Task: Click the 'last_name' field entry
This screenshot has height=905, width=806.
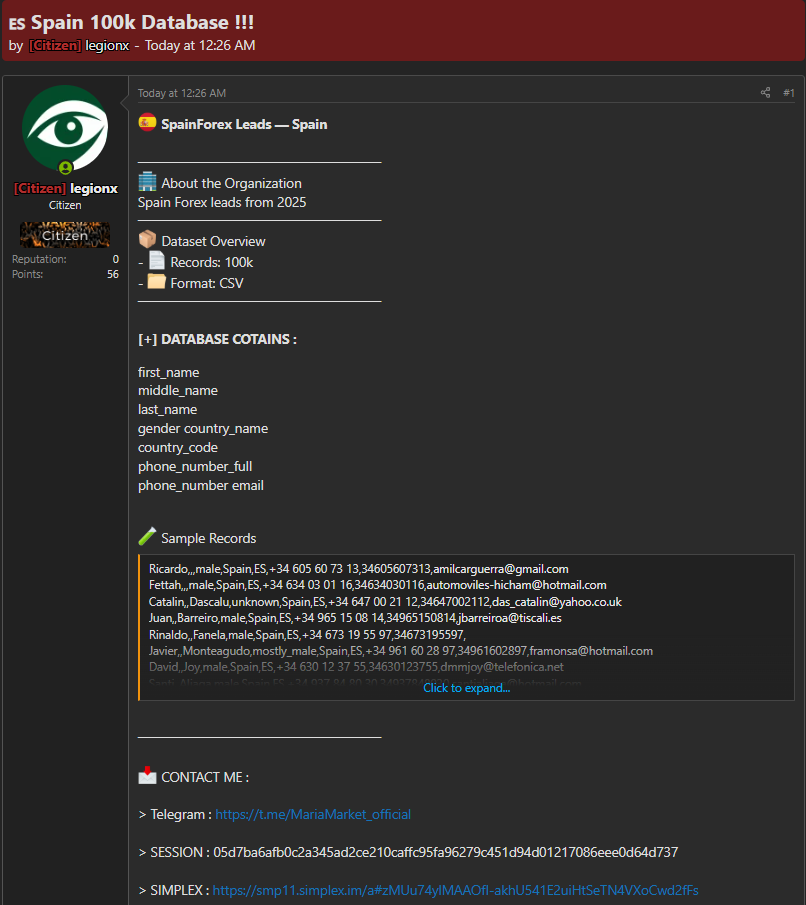Action: tap(167, 410)
